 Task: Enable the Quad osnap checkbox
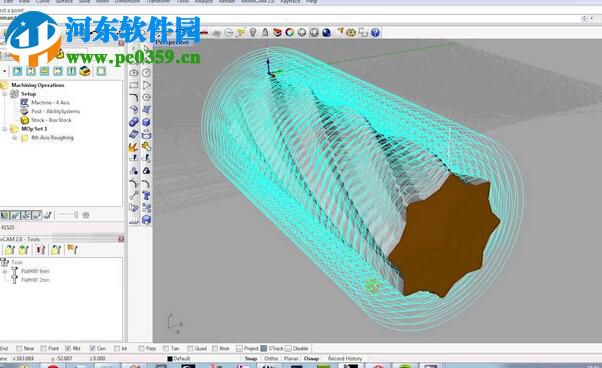[x=190, y=348]
